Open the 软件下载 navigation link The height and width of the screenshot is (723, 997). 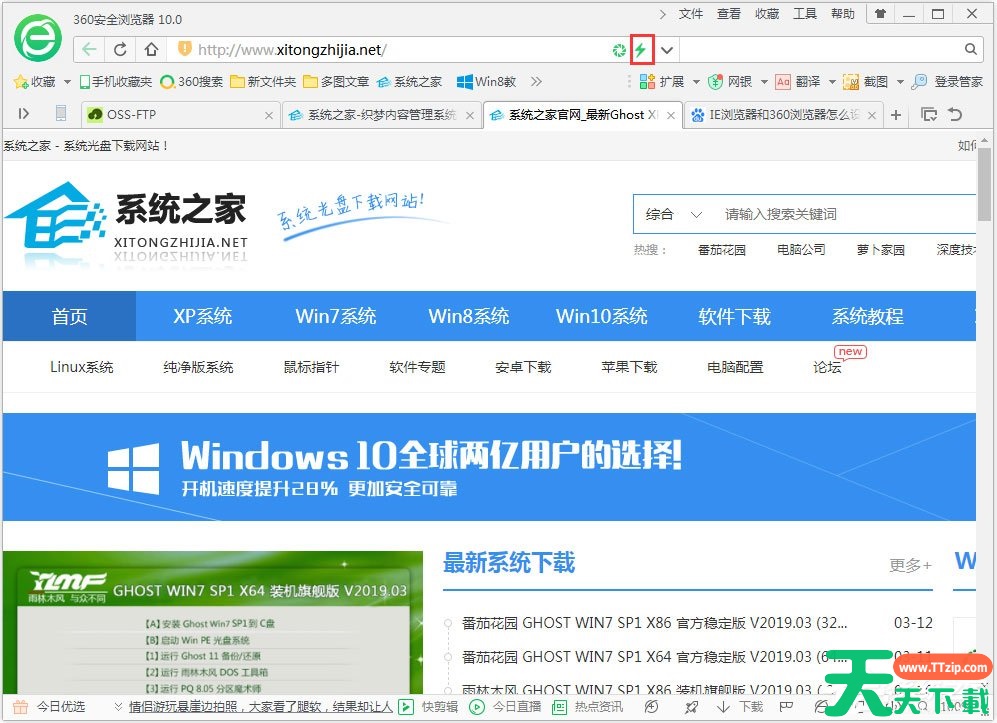point(734,316)
